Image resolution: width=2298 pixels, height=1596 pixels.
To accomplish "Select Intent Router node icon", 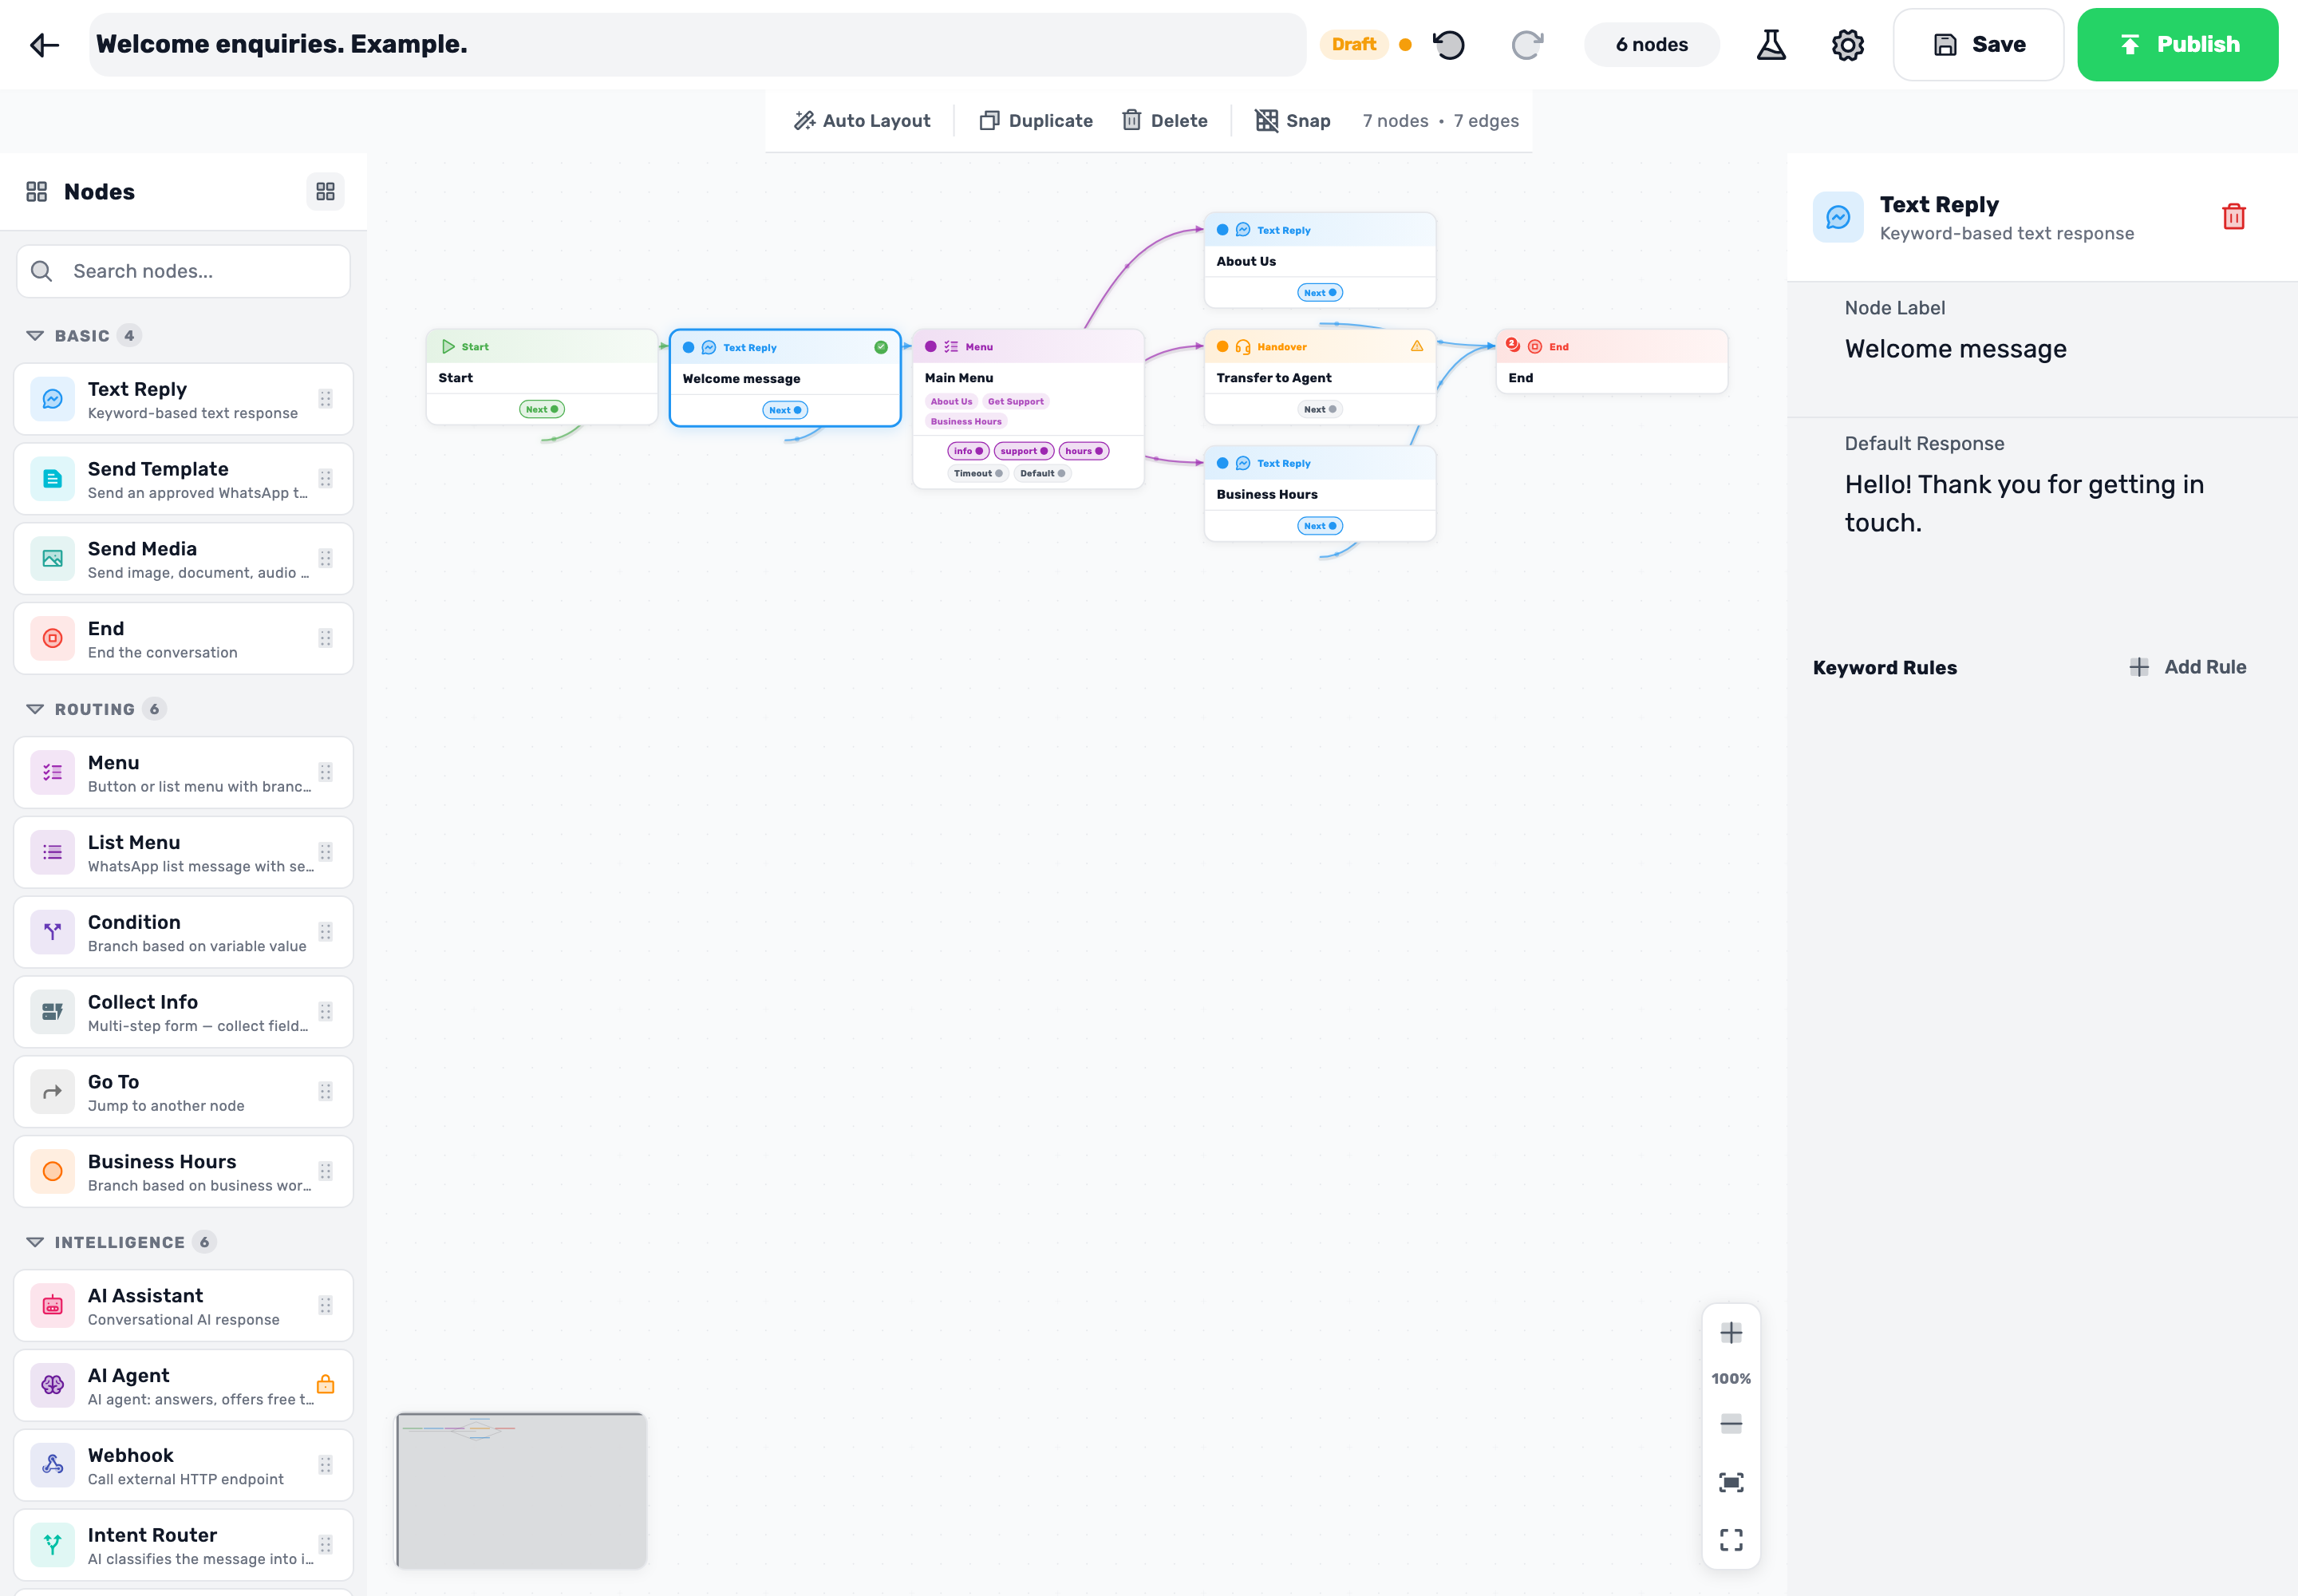I will [53, 1545].
